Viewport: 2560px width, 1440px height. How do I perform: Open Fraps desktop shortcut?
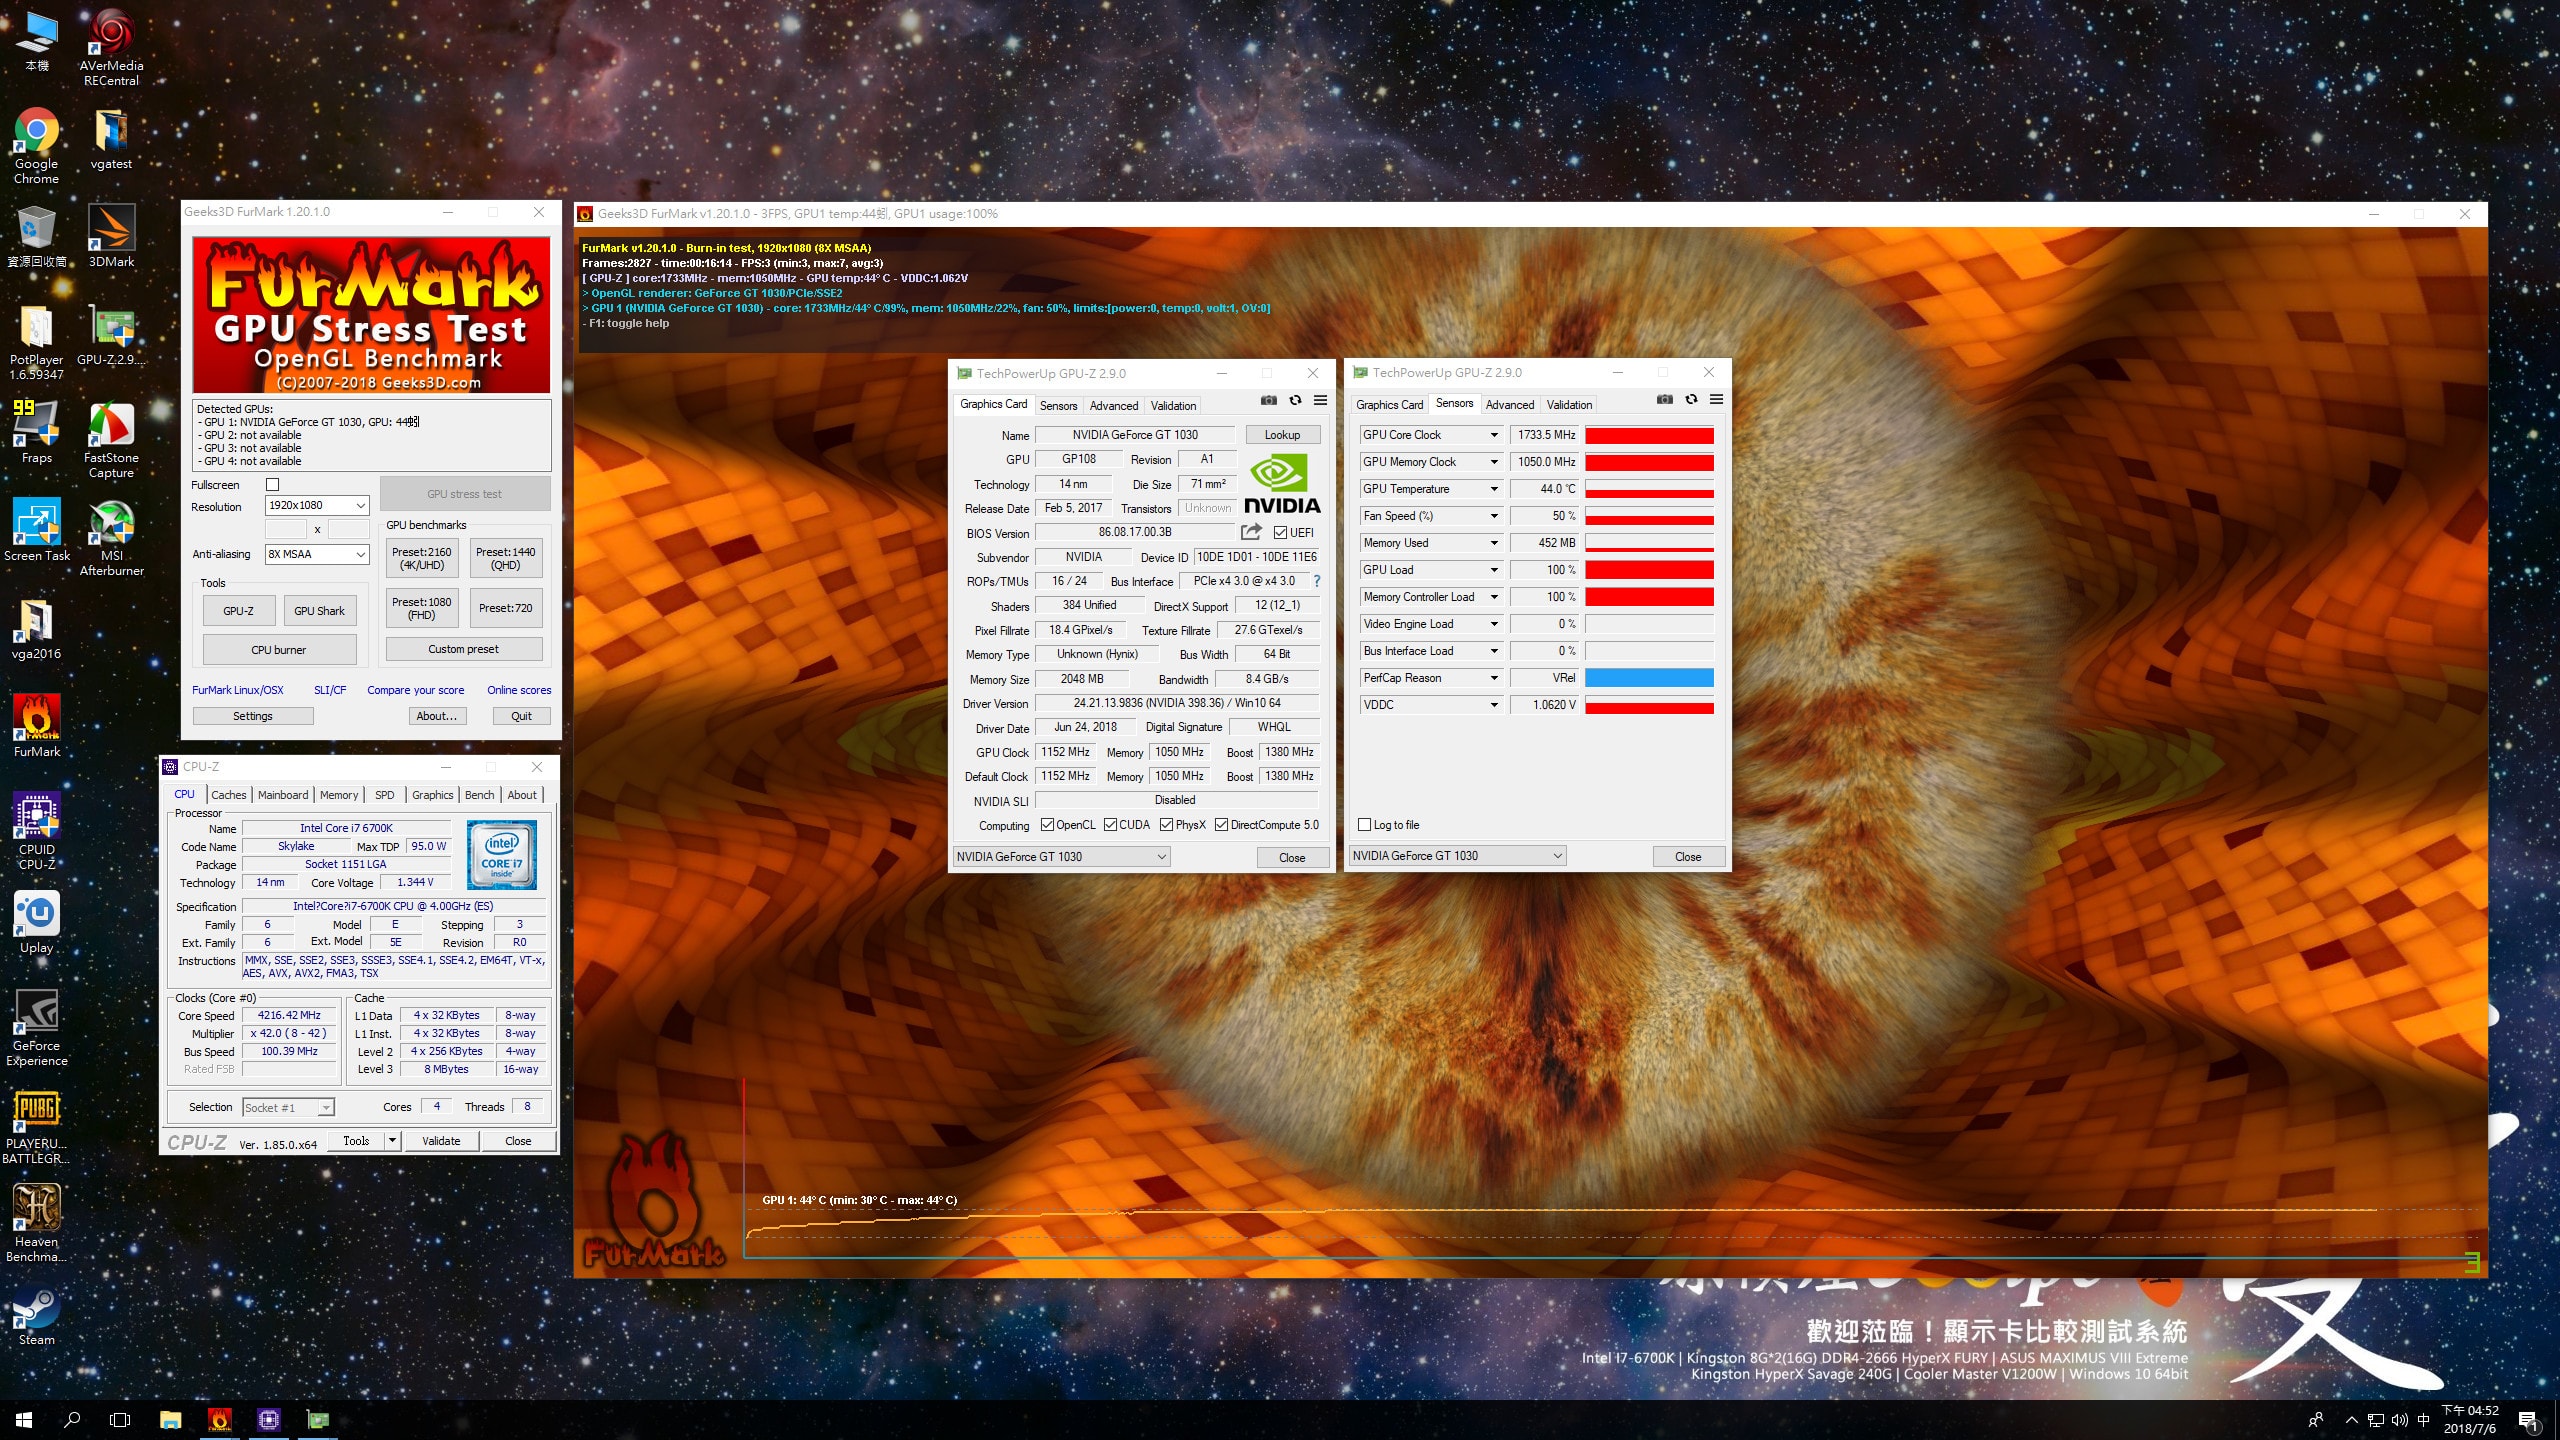(36, 433)
